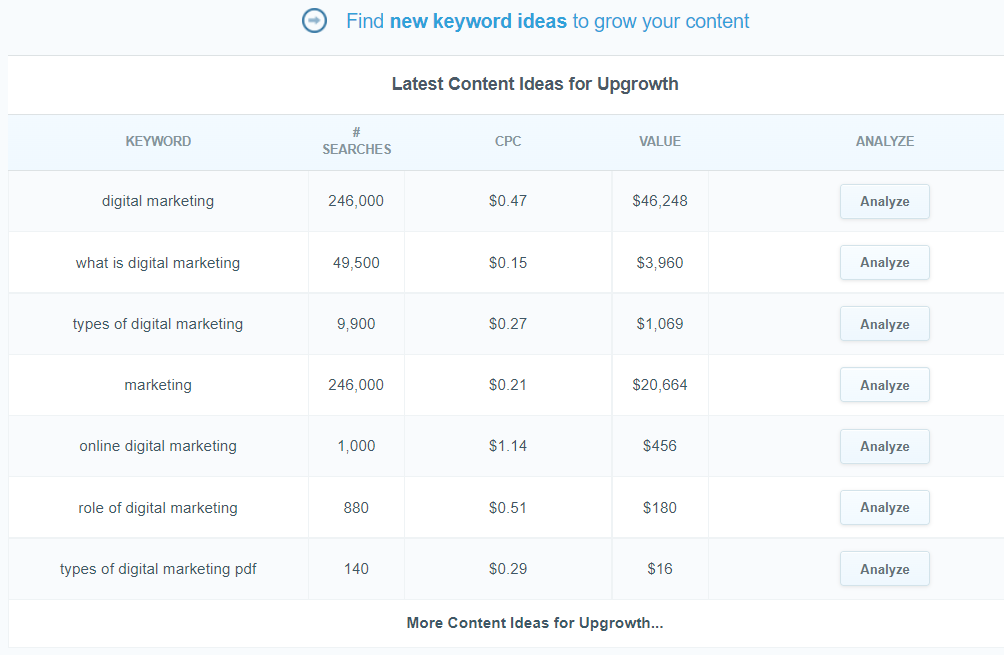Click the $0.51 CPC value
Viewport: 1004px width, 655px height.
[508, 508]
